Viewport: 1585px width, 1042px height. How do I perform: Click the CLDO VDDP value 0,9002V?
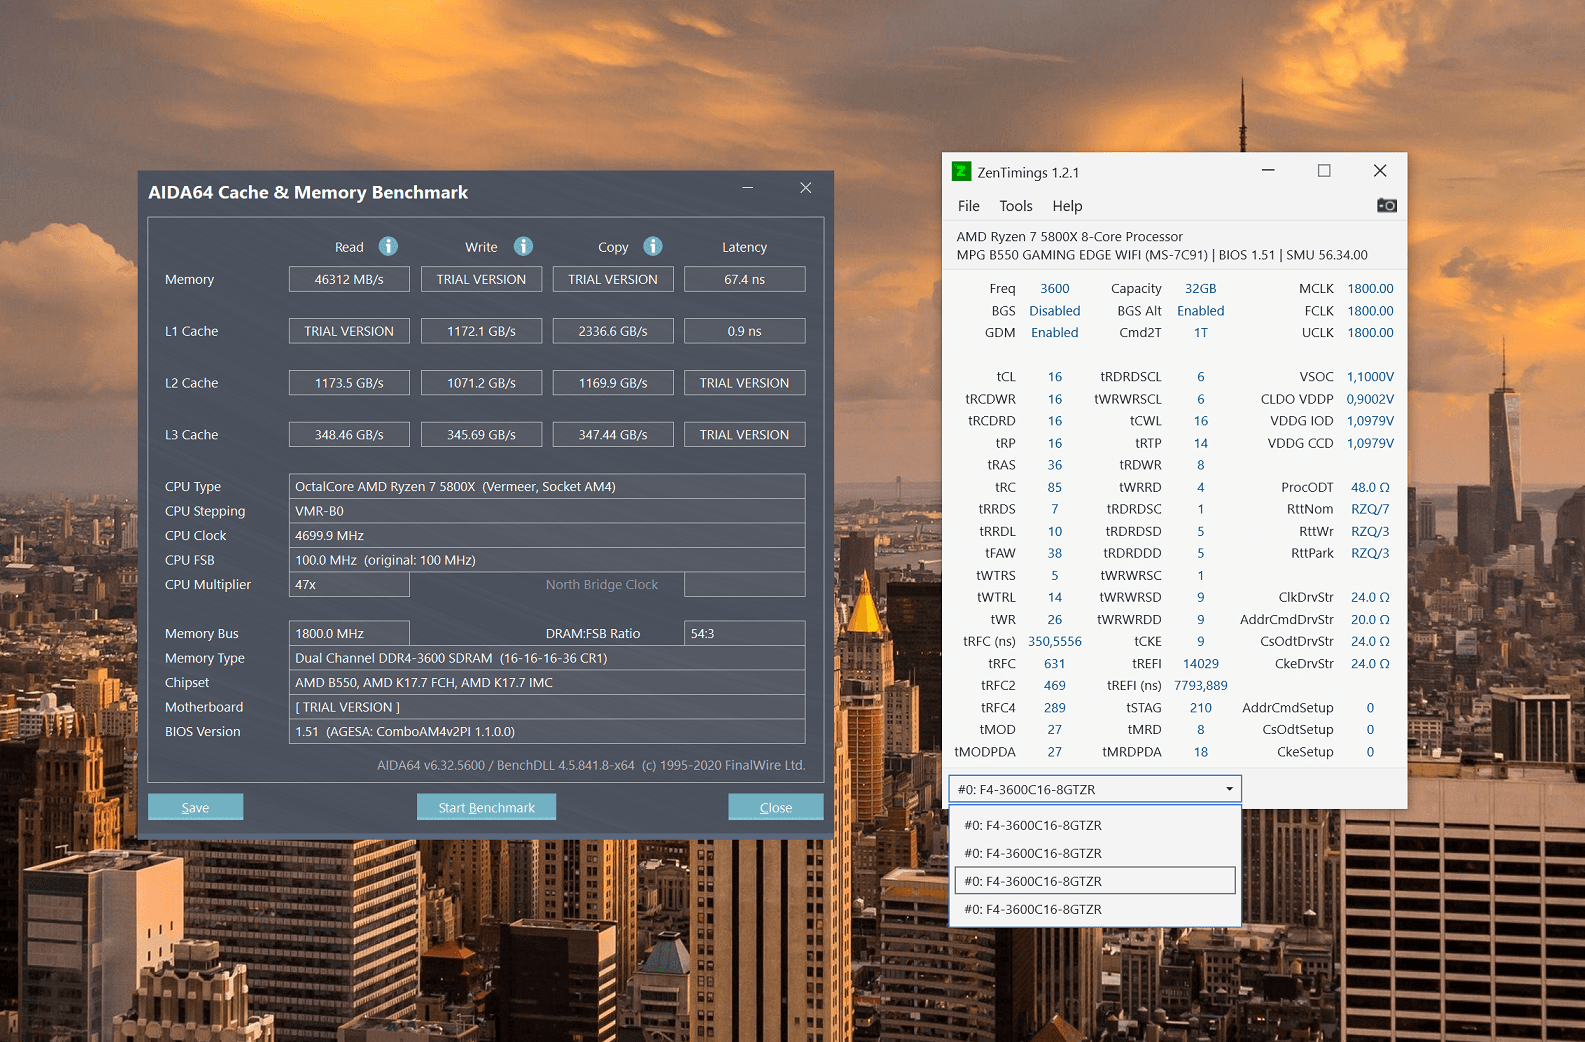coord(1370,399)
